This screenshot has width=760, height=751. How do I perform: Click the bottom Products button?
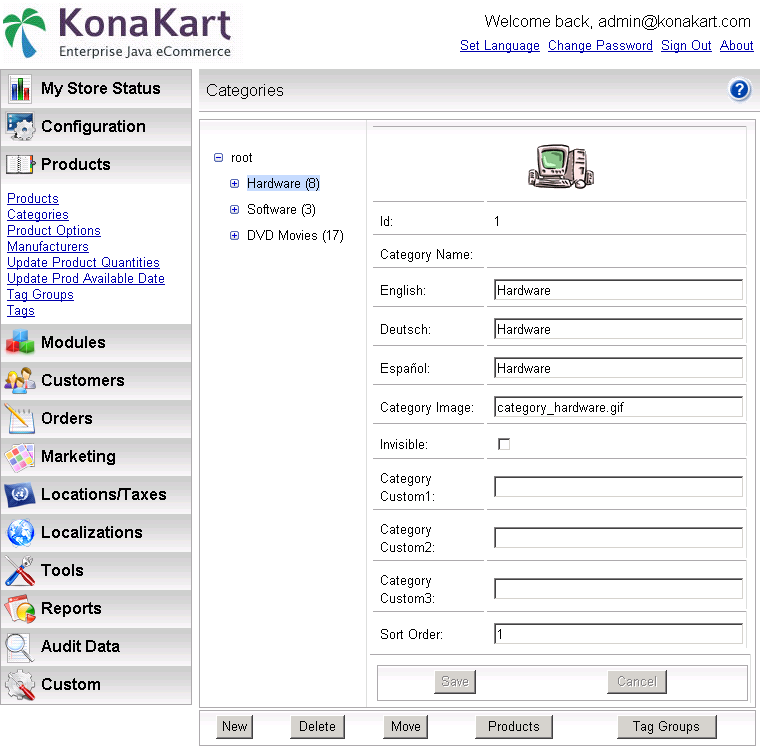point(514,726)
